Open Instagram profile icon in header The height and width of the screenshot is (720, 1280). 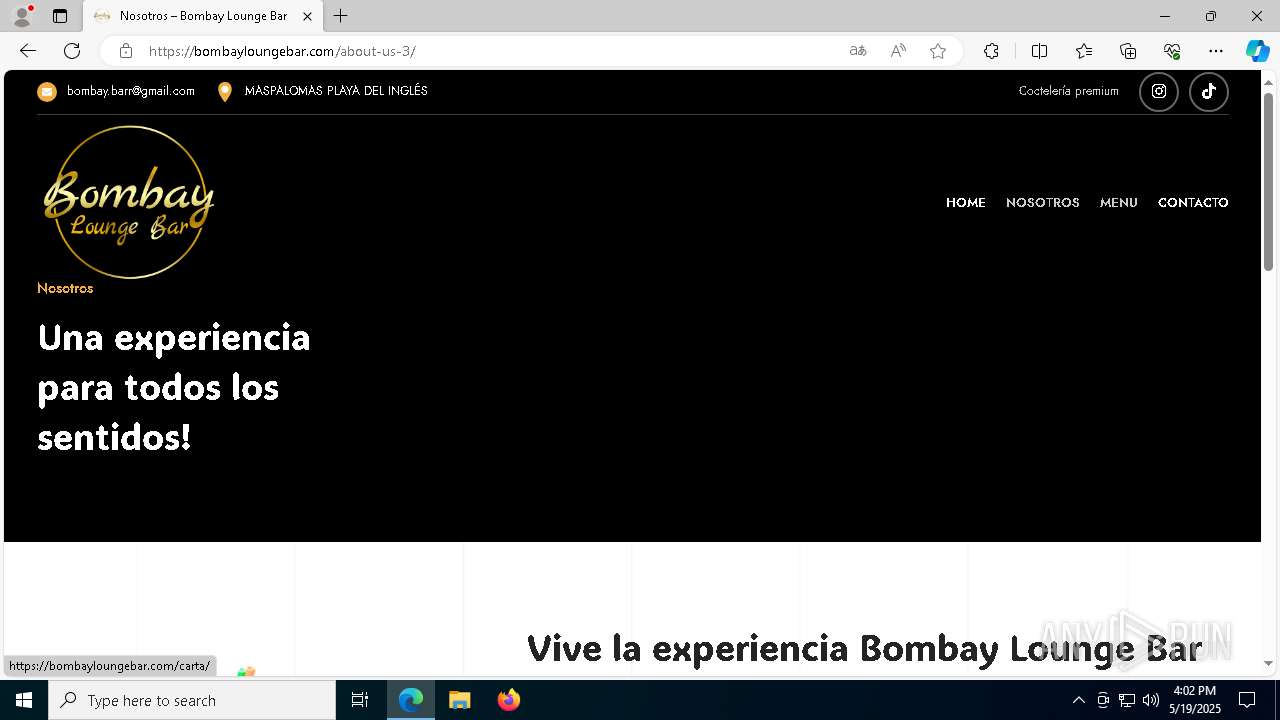point(1158,92)
